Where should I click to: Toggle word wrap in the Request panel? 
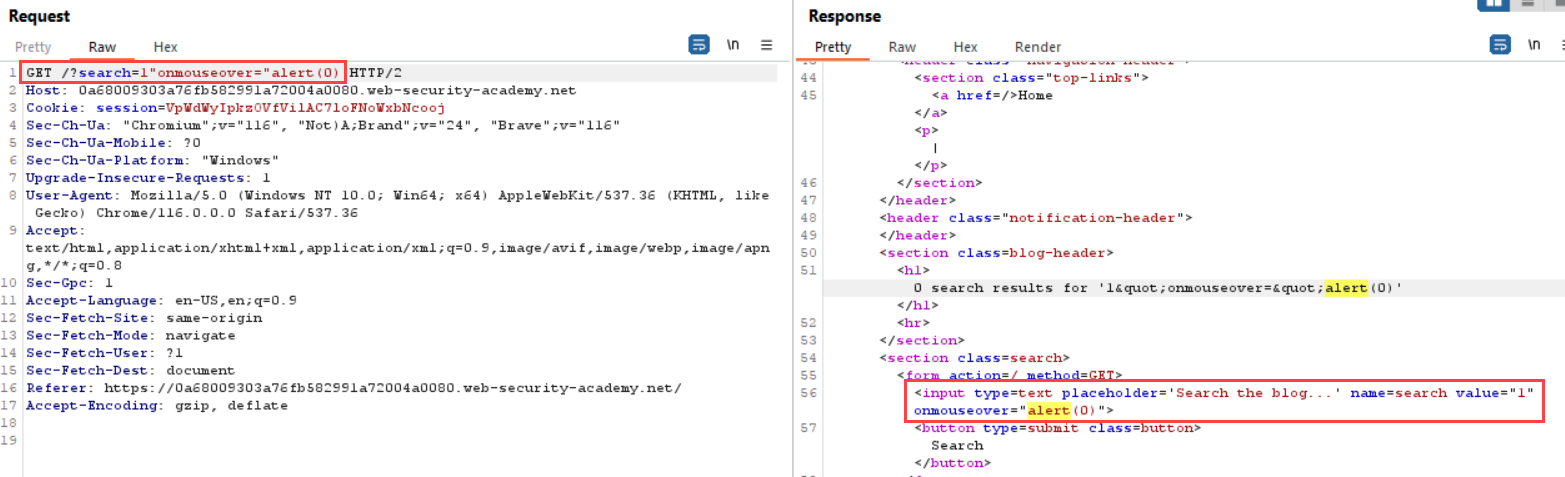[698, 45]
